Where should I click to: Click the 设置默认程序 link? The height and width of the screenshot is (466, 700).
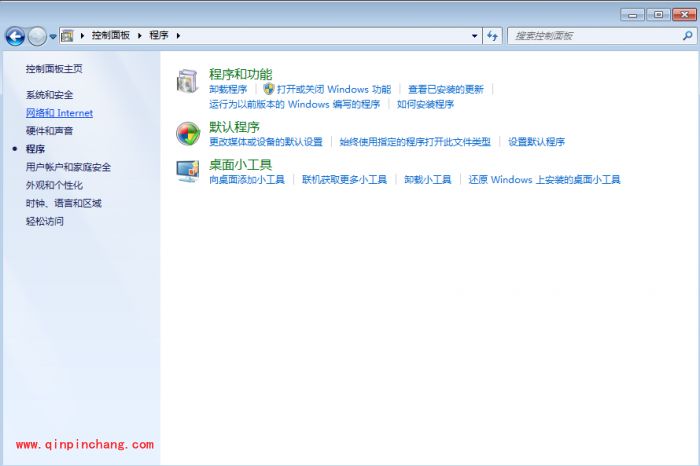pos(536,142)
